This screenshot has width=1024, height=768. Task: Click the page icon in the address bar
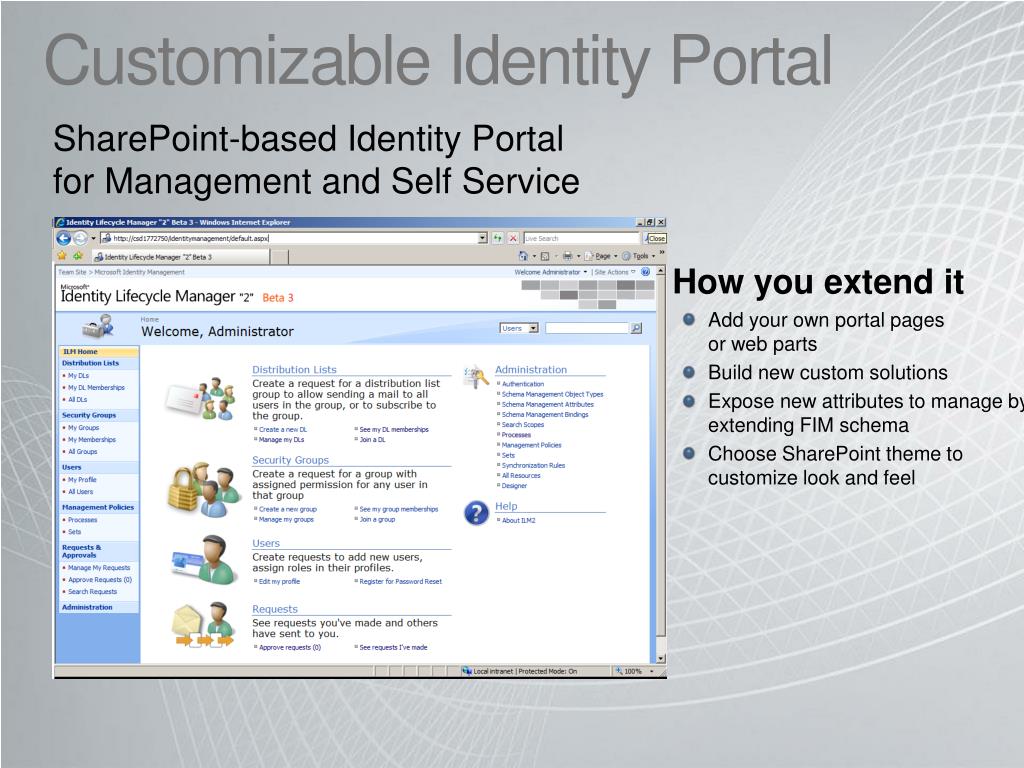click(x=106, y=238)
